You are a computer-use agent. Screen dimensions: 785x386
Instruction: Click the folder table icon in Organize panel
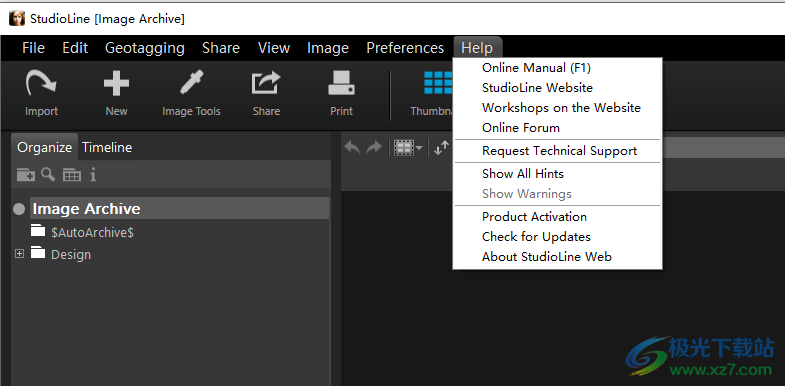pos(72,175)
